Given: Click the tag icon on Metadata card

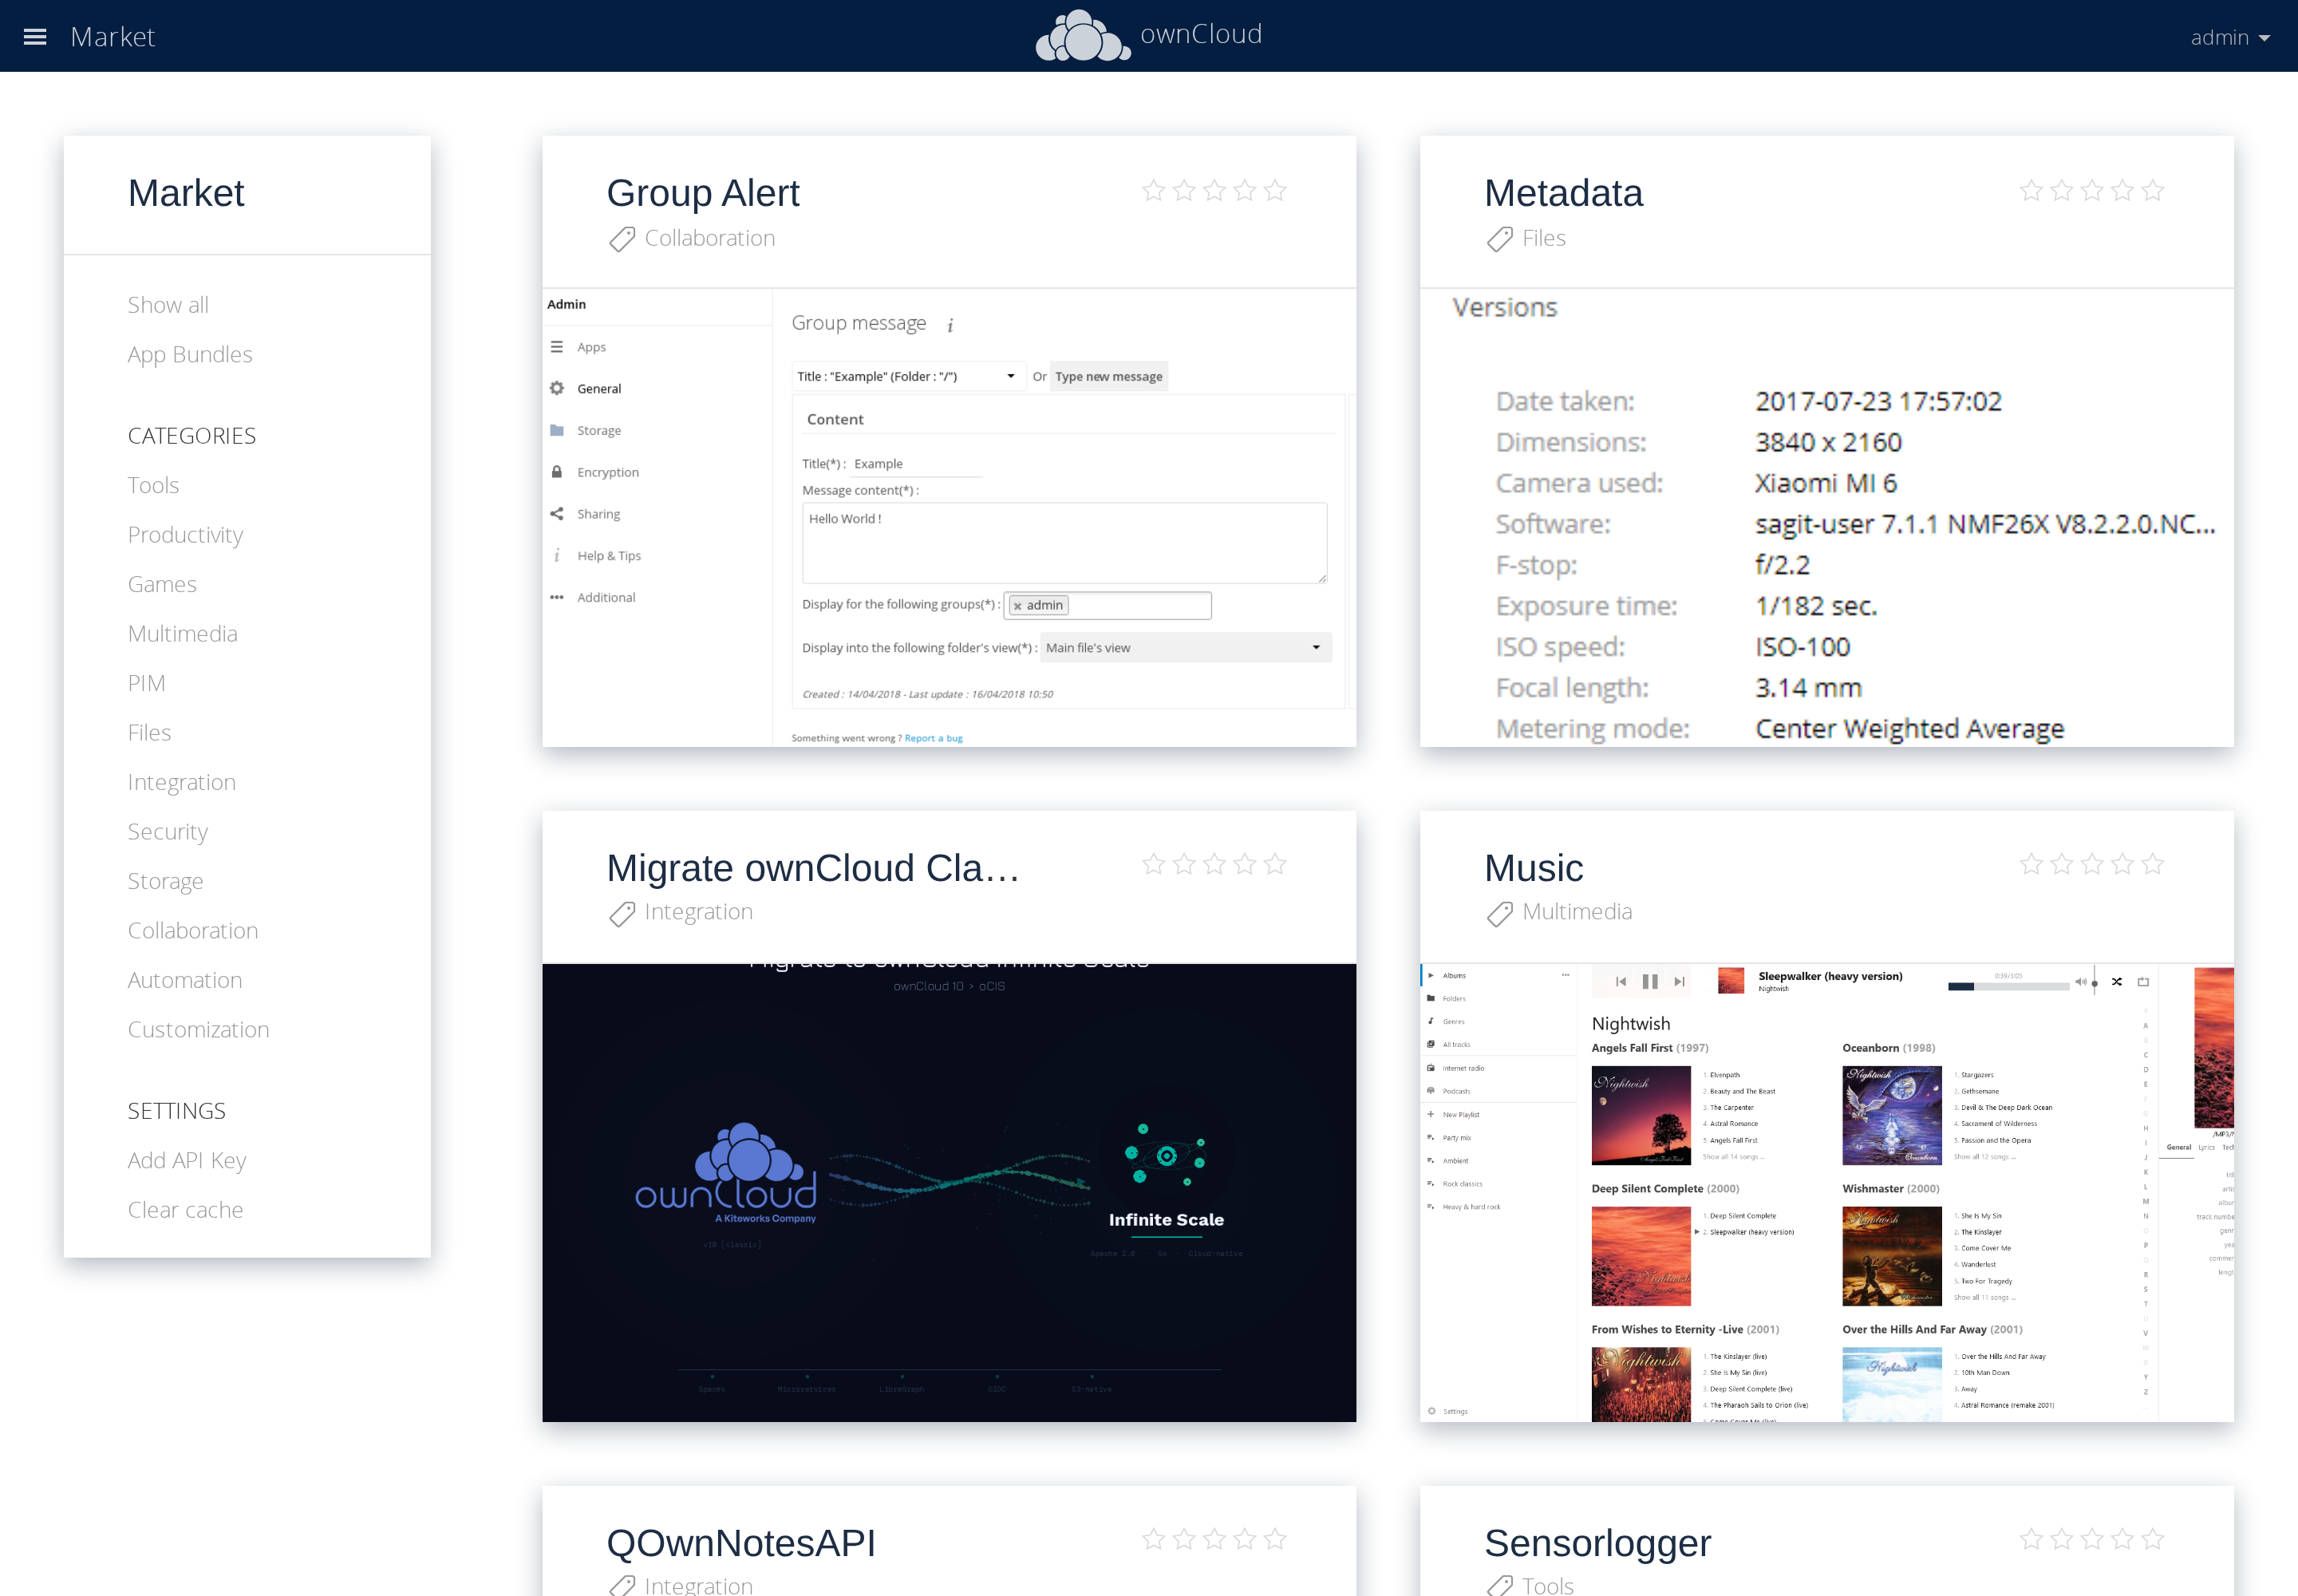Looking at the screenshot, I should [1499, 239].
